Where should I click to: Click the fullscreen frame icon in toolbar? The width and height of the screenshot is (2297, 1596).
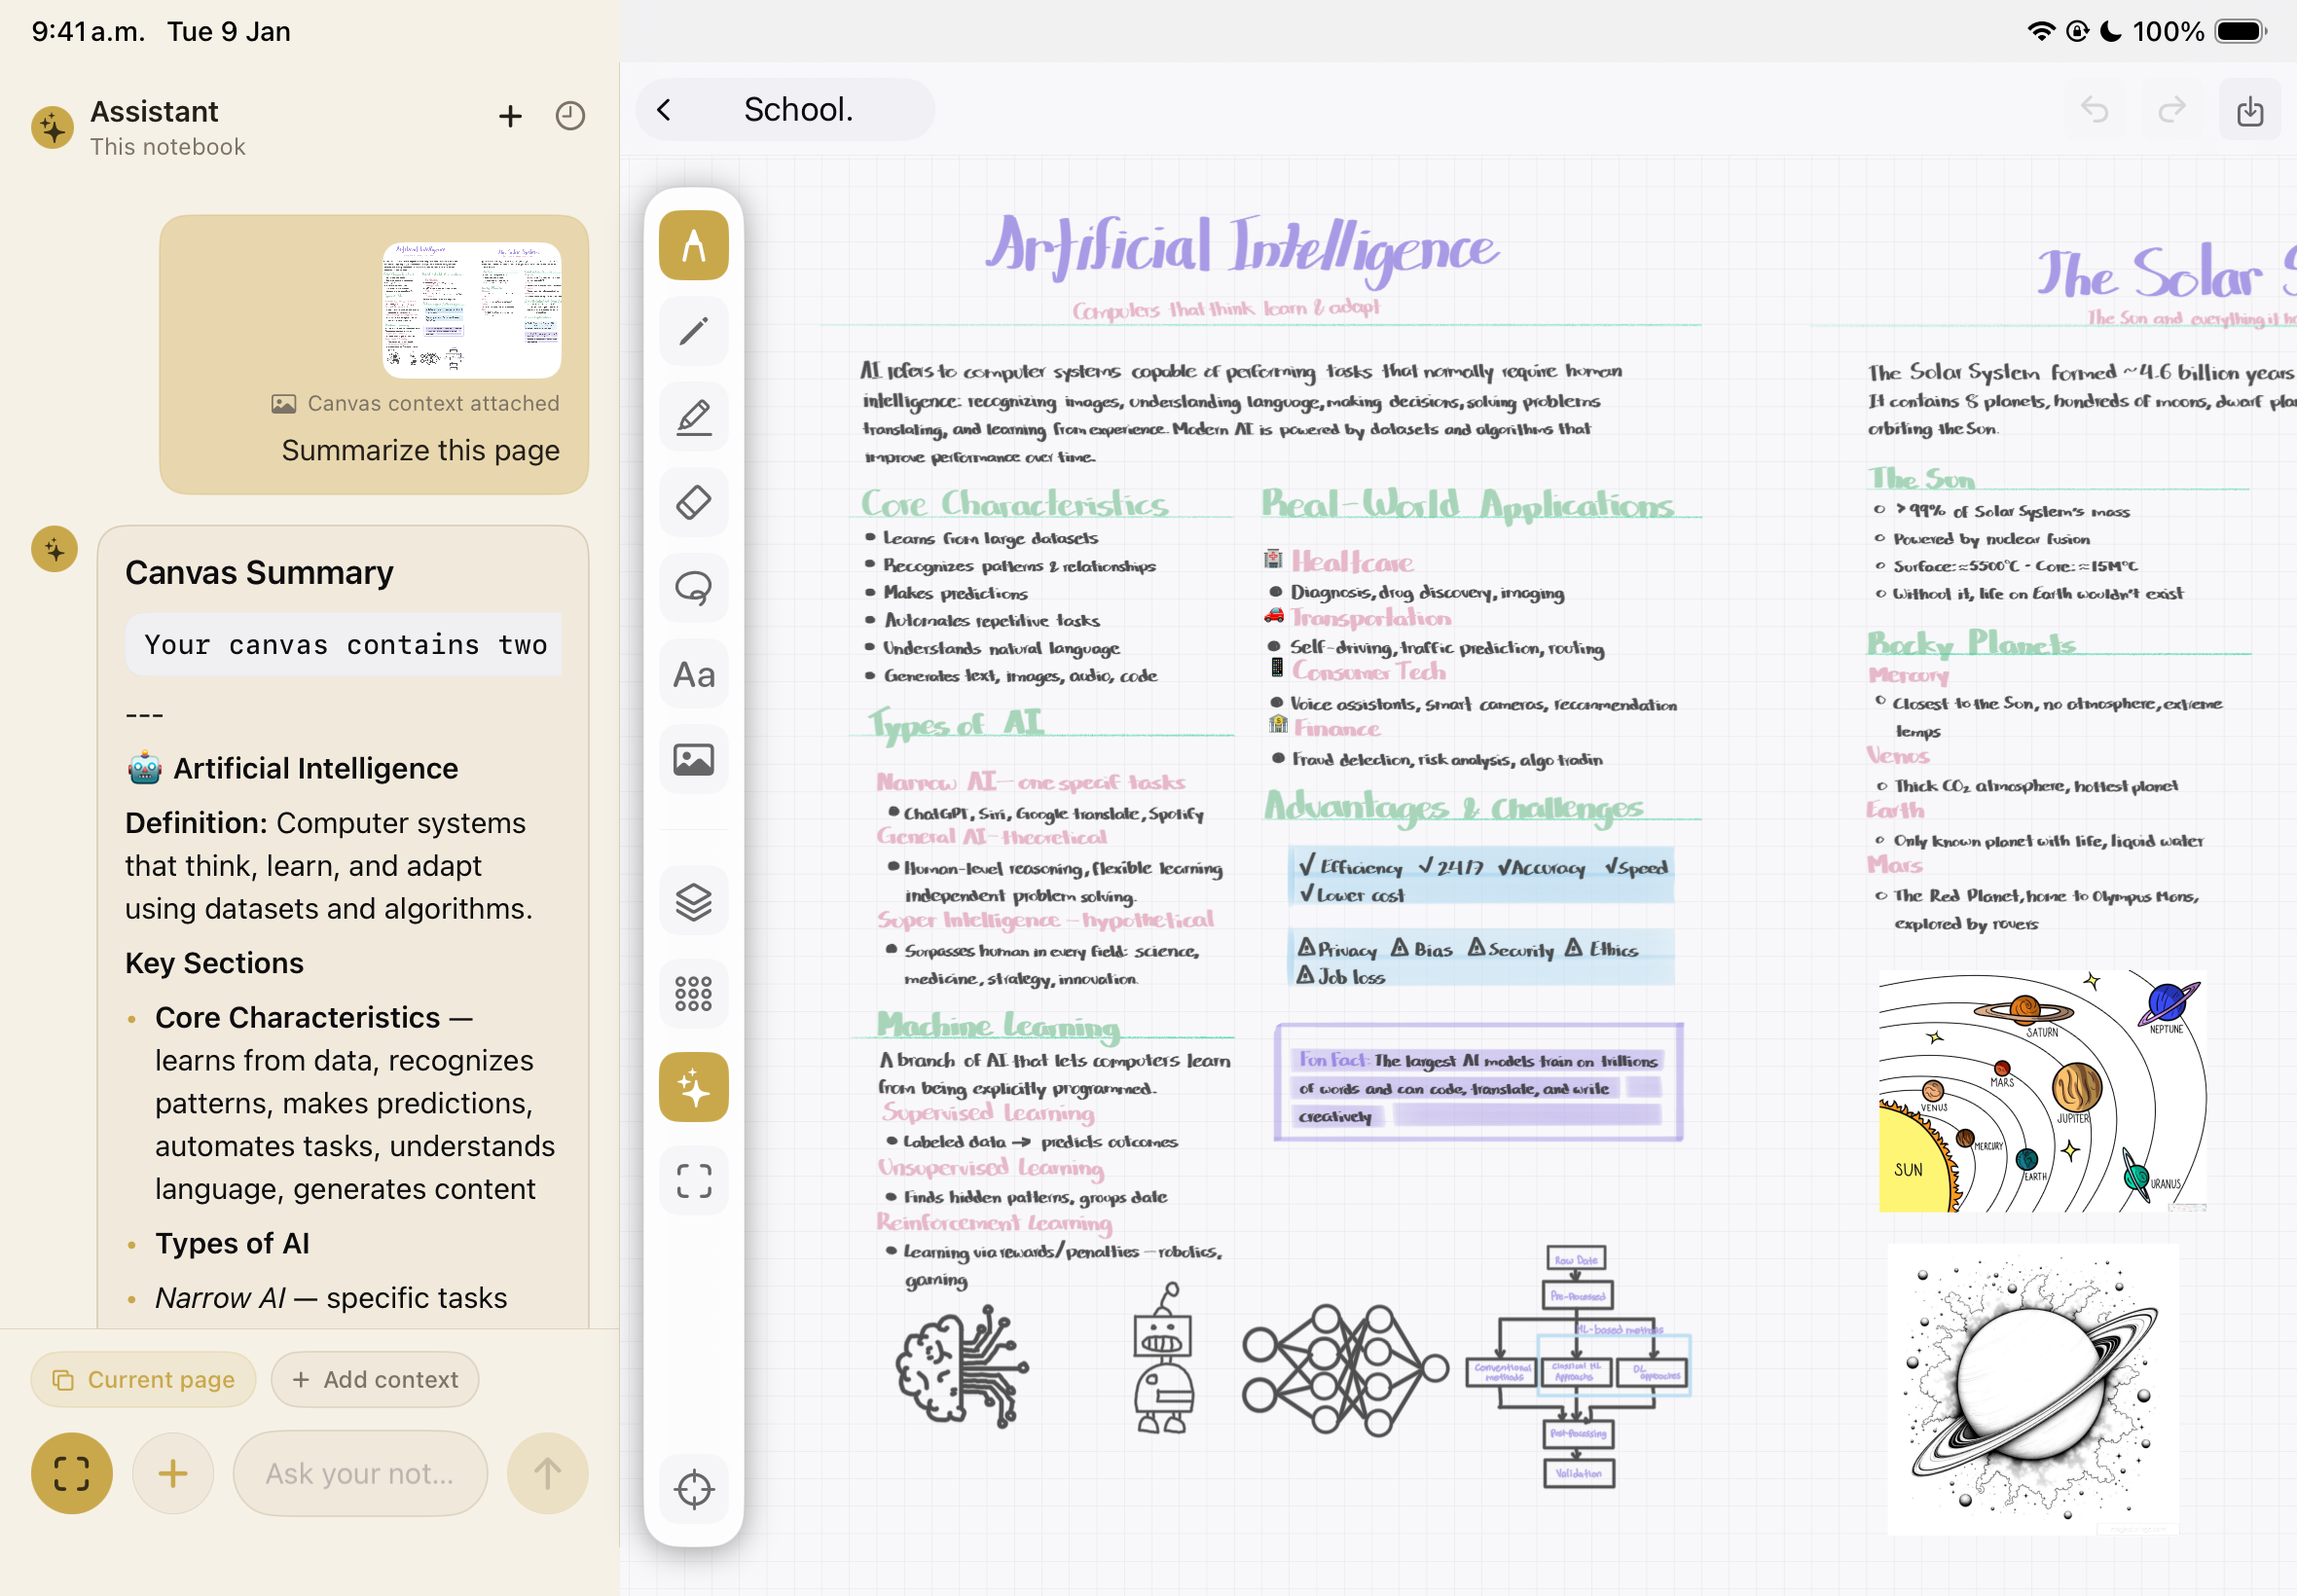pos(693,1181)
